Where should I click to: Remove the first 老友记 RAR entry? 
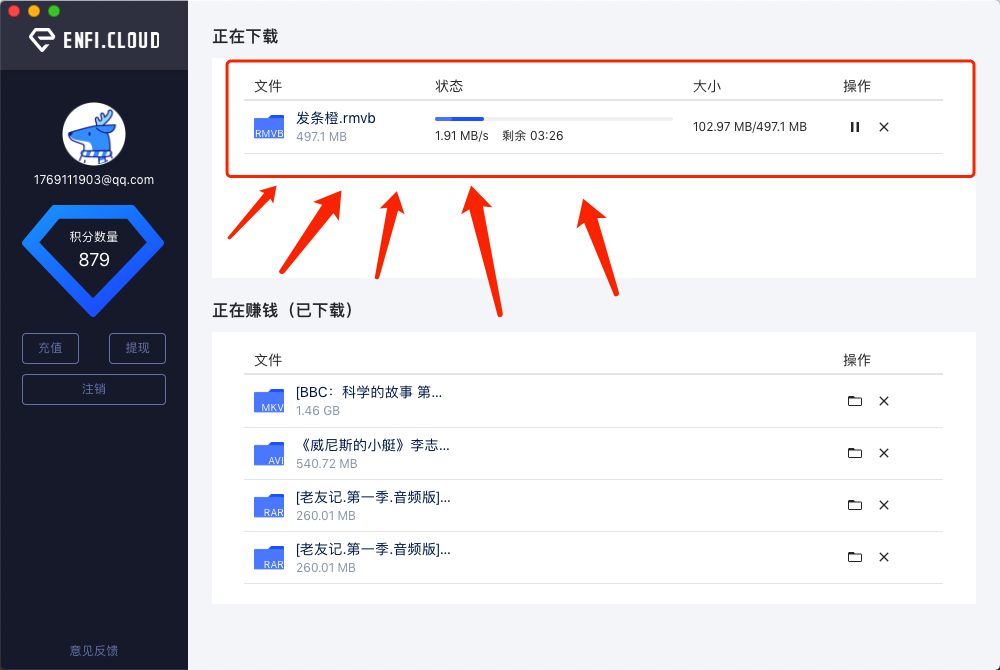point(884,505)
